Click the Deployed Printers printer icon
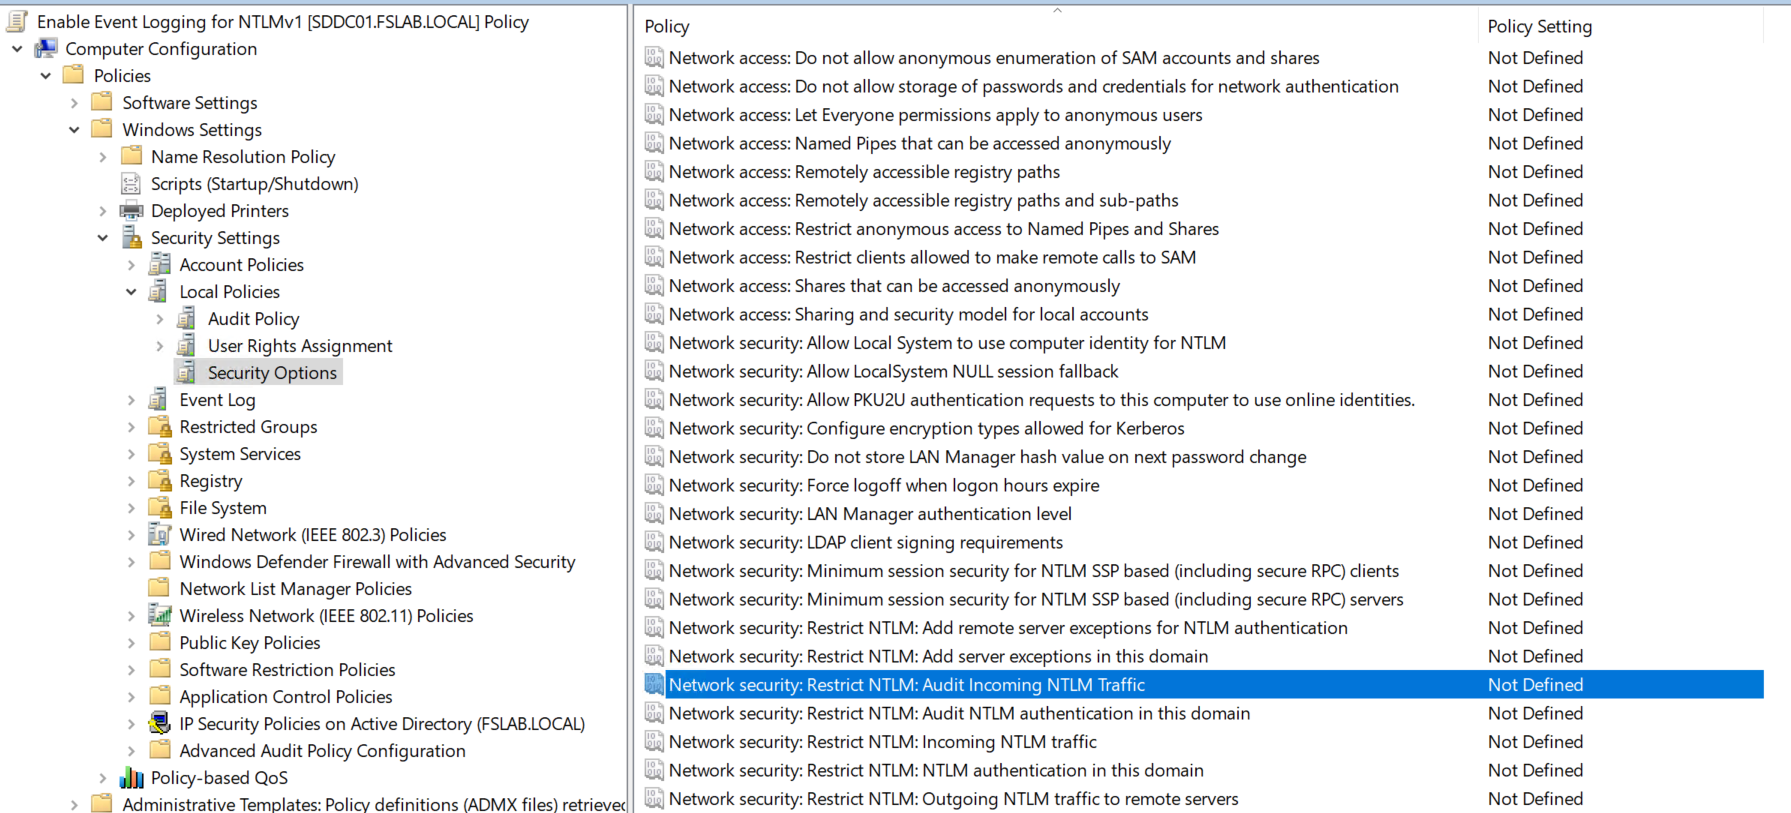 [131, 210]
